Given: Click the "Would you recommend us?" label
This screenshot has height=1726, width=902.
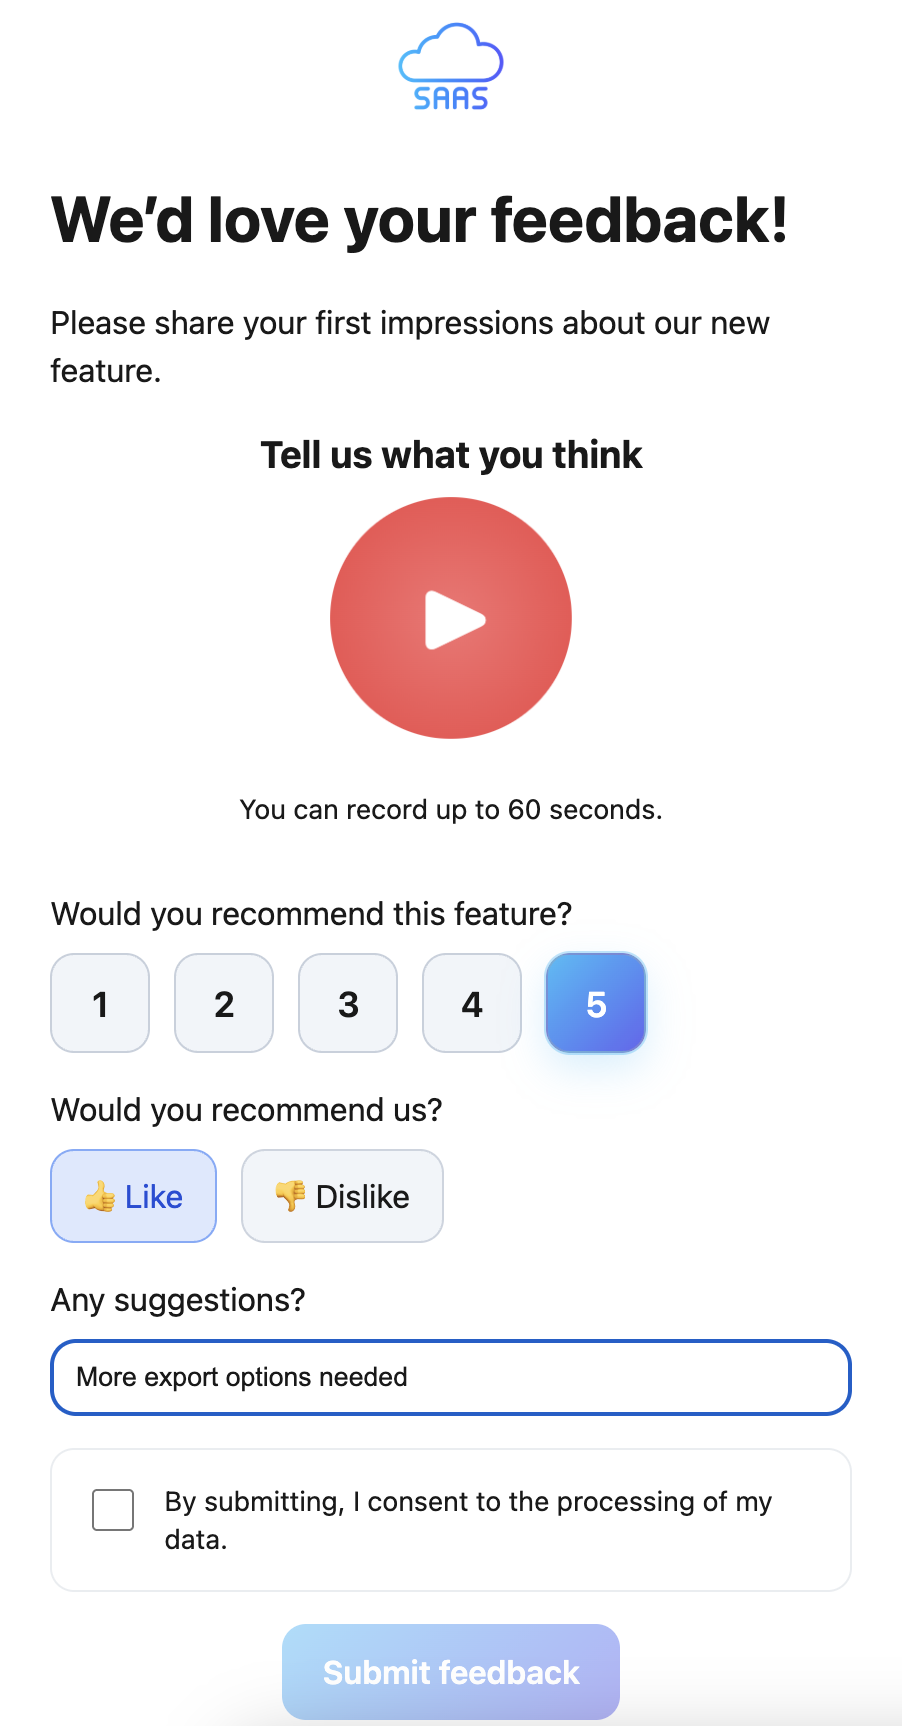Looking at the screenshot, I should [x=246, y=1110].
